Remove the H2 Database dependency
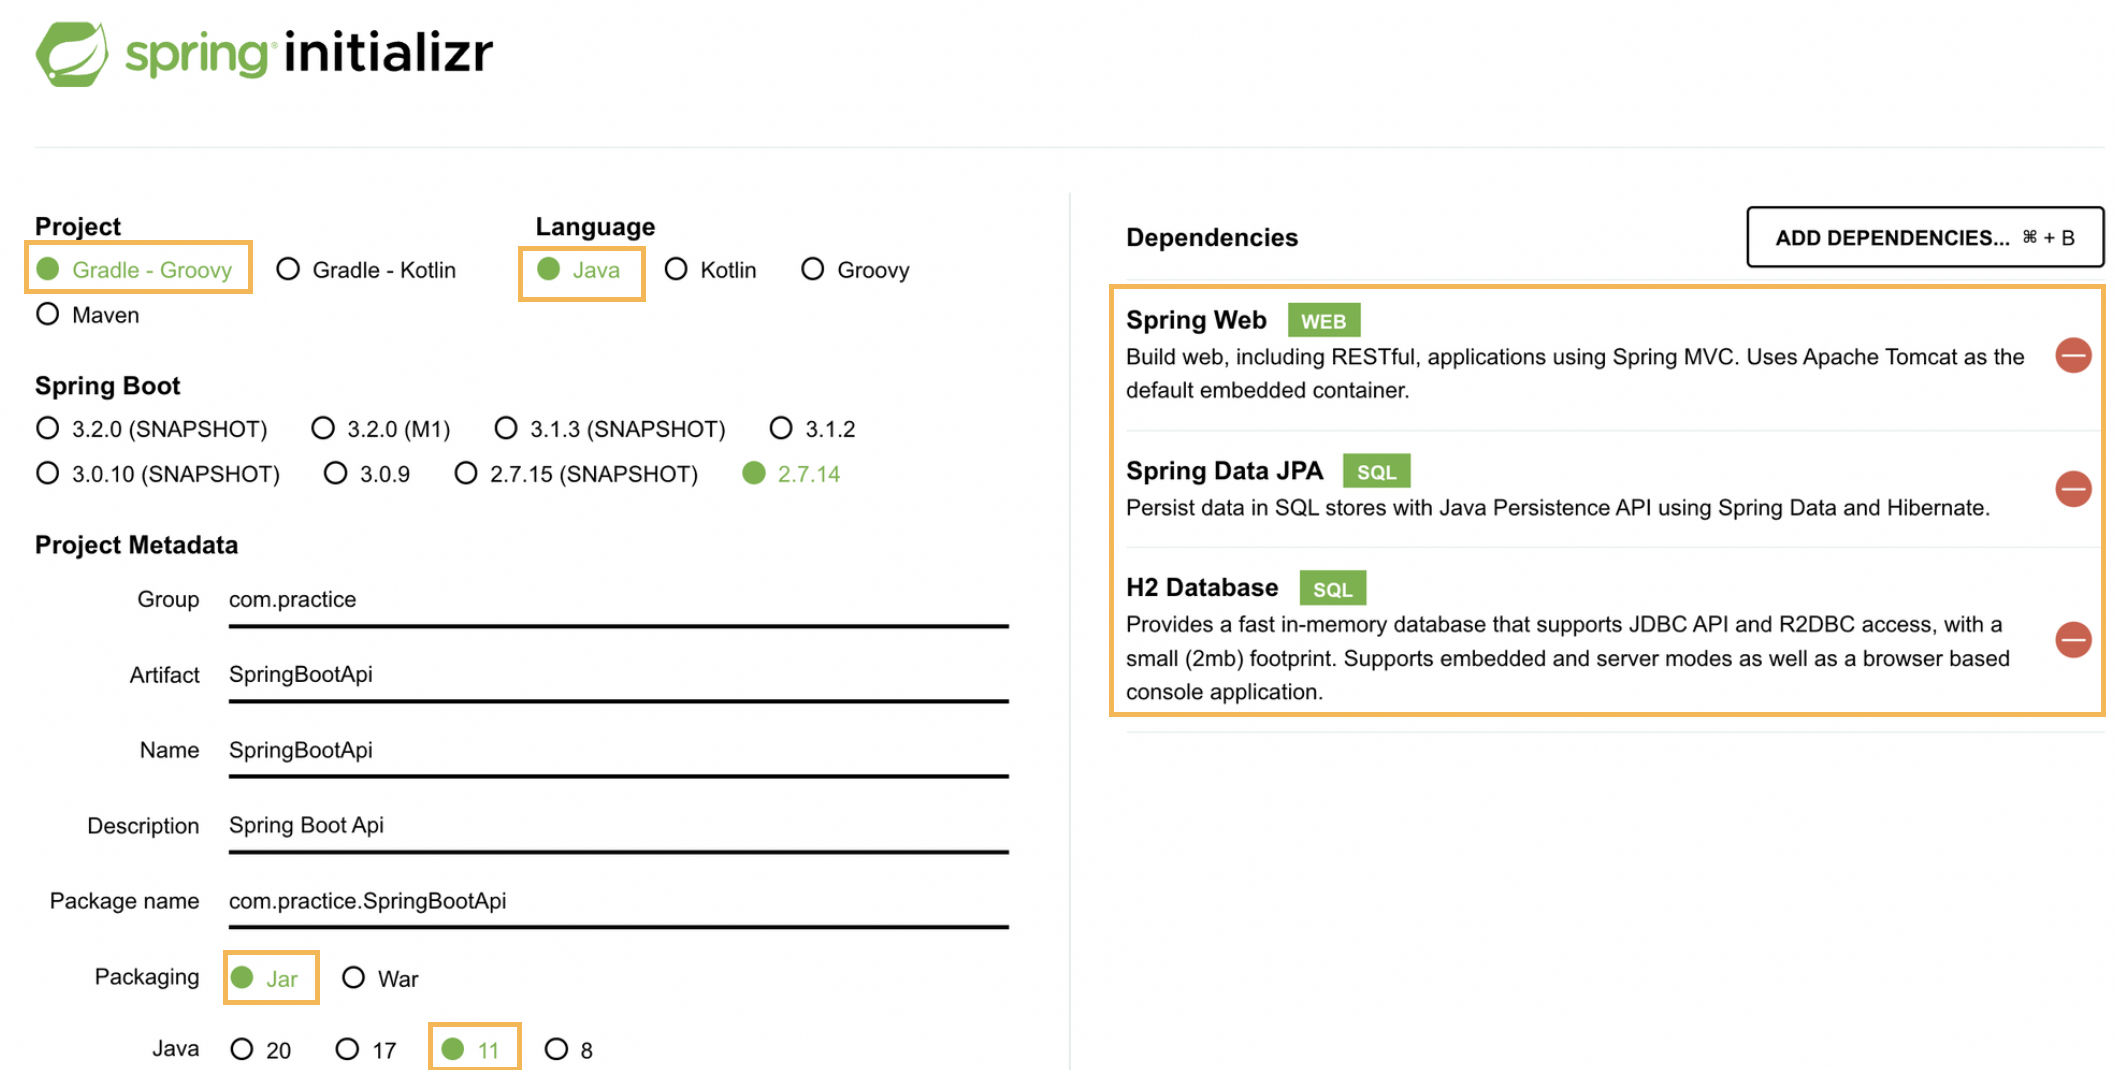This screenshot has width=2116, height=1070. (2072, 640)
